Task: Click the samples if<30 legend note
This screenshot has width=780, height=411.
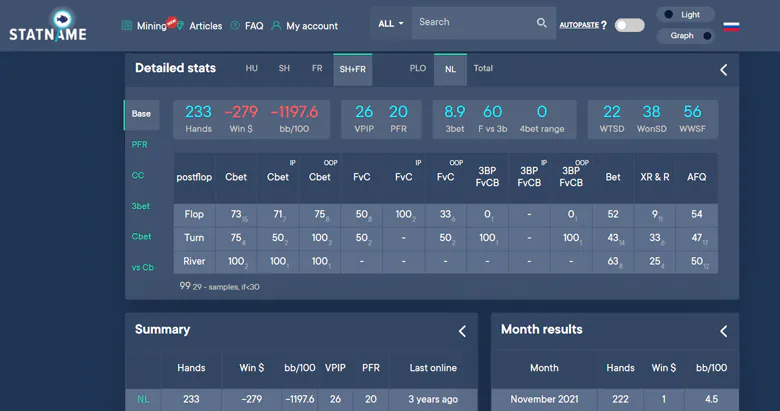Action: (x=219, y=287)
